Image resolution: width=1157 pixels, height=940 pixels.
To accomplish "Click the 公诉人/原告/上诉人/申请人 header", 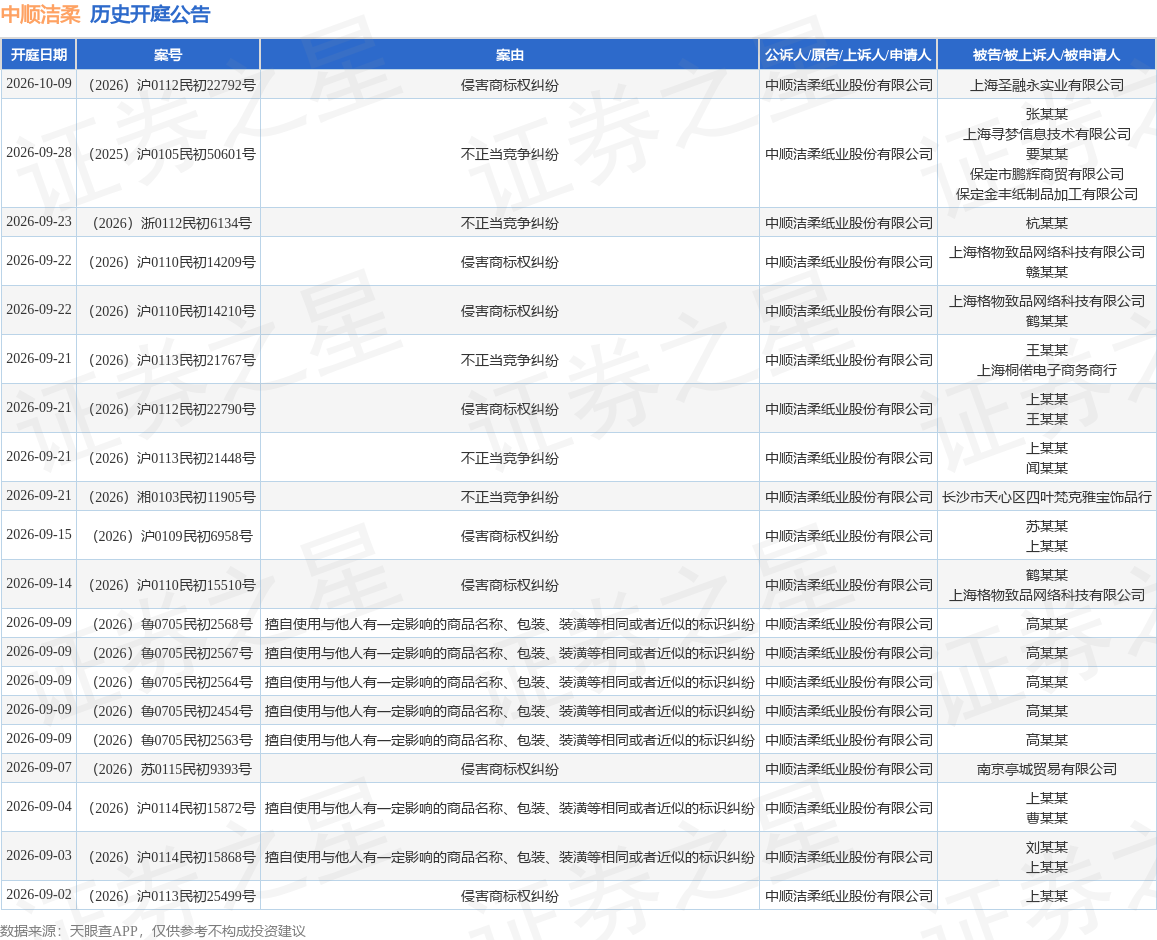I will (x=849, y=55).
